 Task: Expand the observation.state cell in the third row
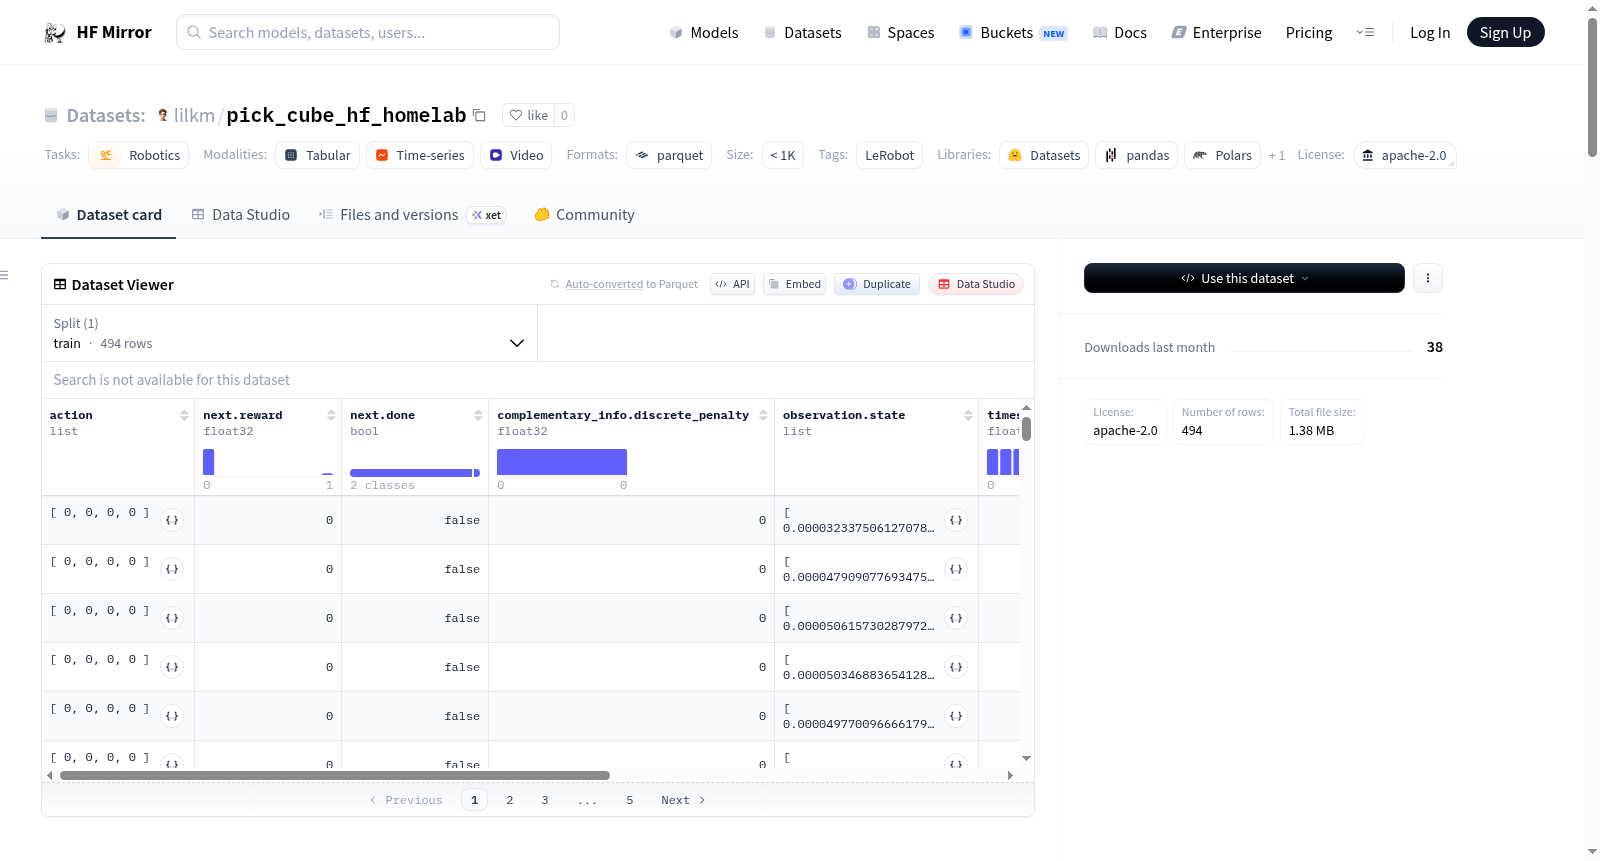956,618
